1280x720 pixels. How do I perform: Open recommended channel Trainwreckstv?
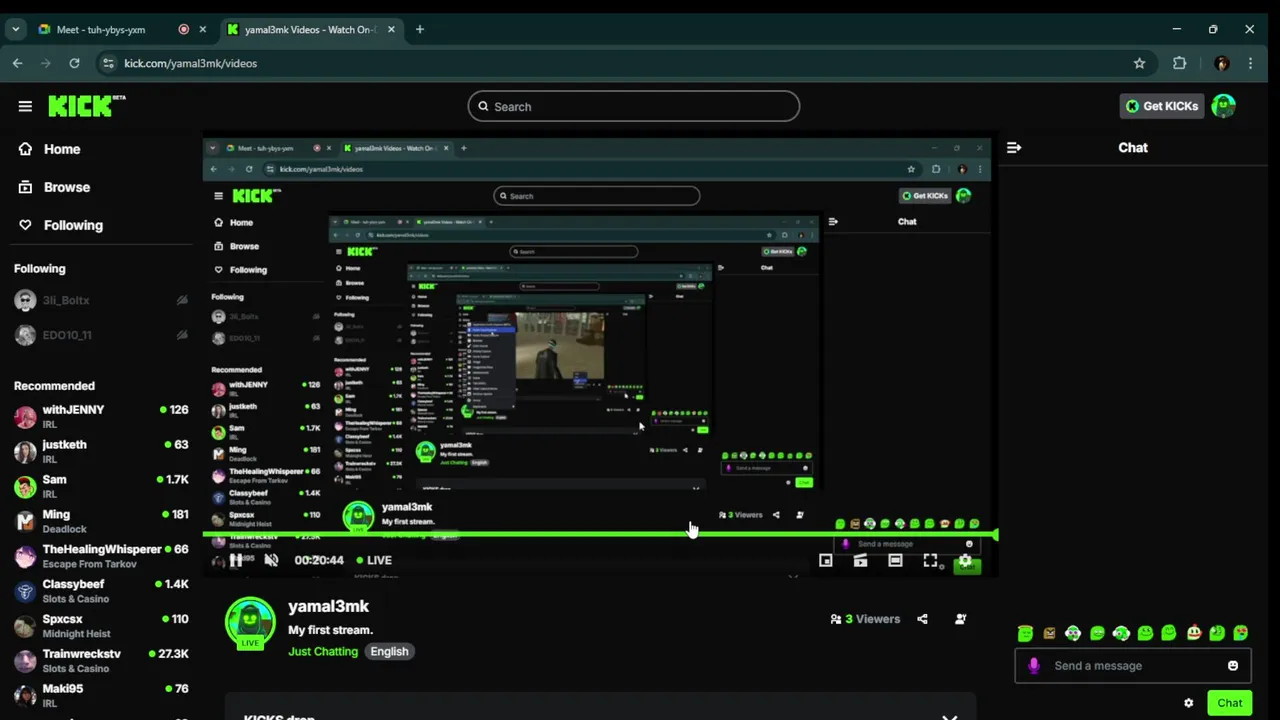[101, 661]
